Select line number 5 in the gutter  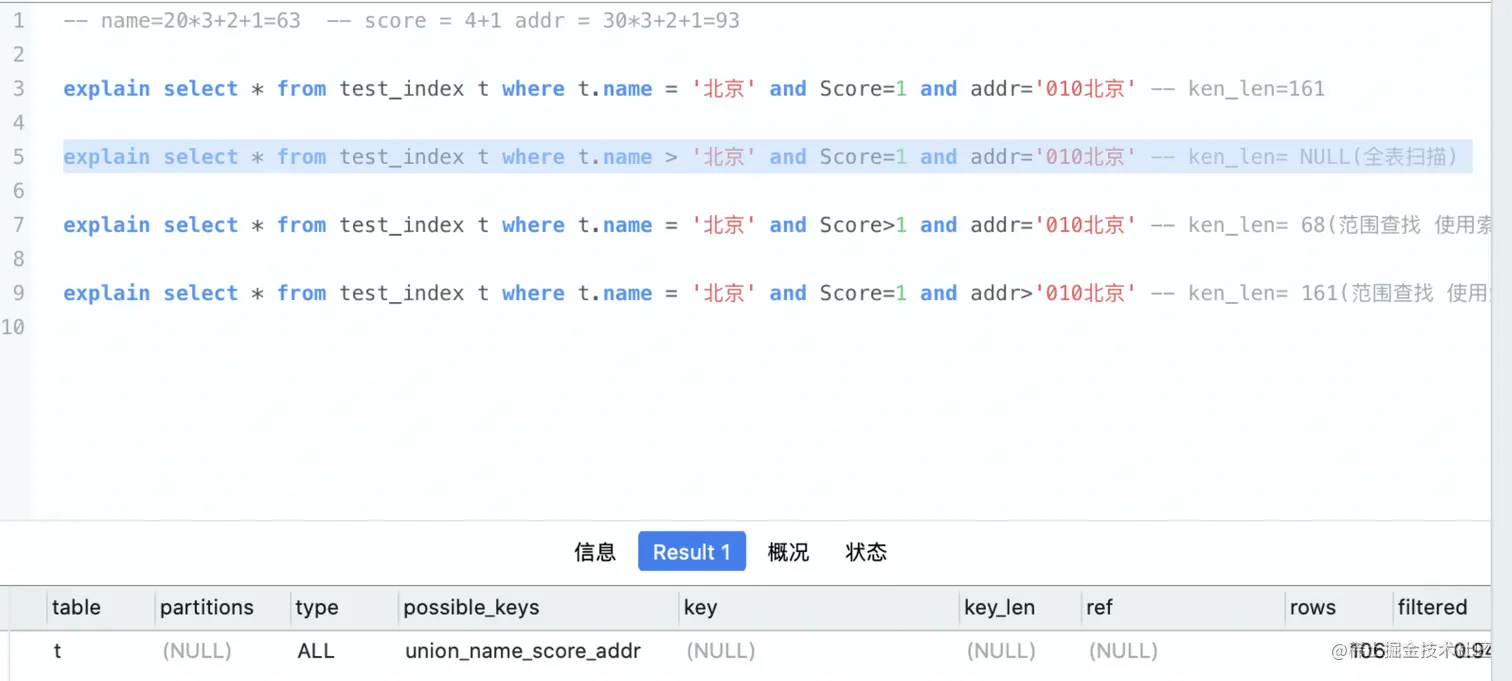pos(18,157)
